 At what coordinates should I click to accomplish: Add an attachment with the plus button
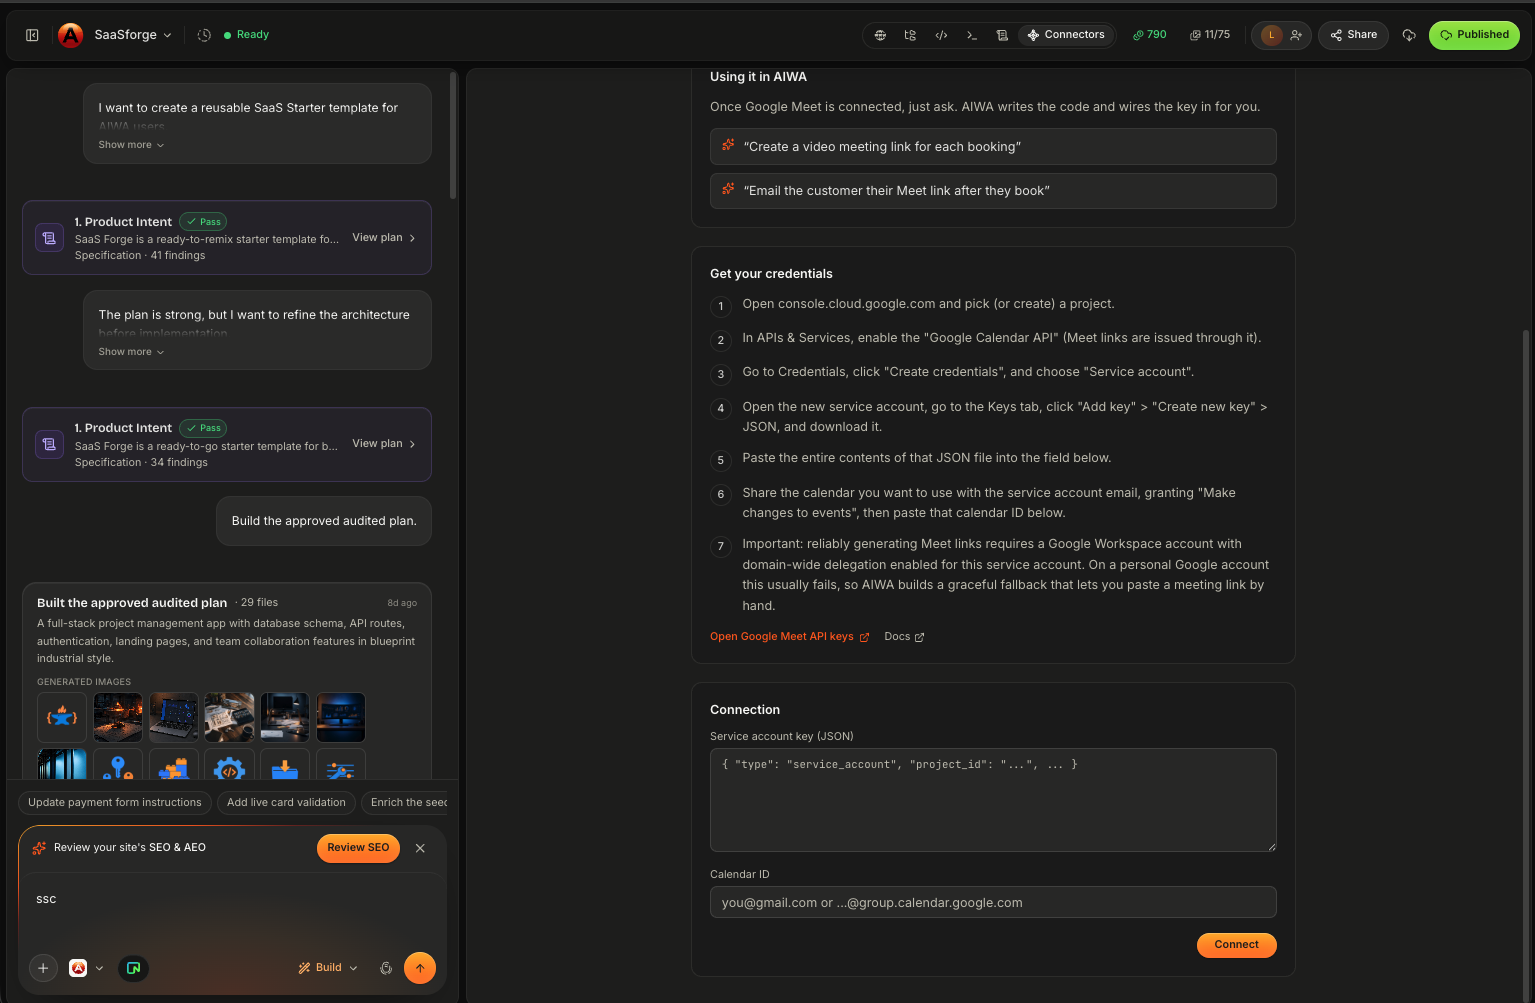coord(43,968)
